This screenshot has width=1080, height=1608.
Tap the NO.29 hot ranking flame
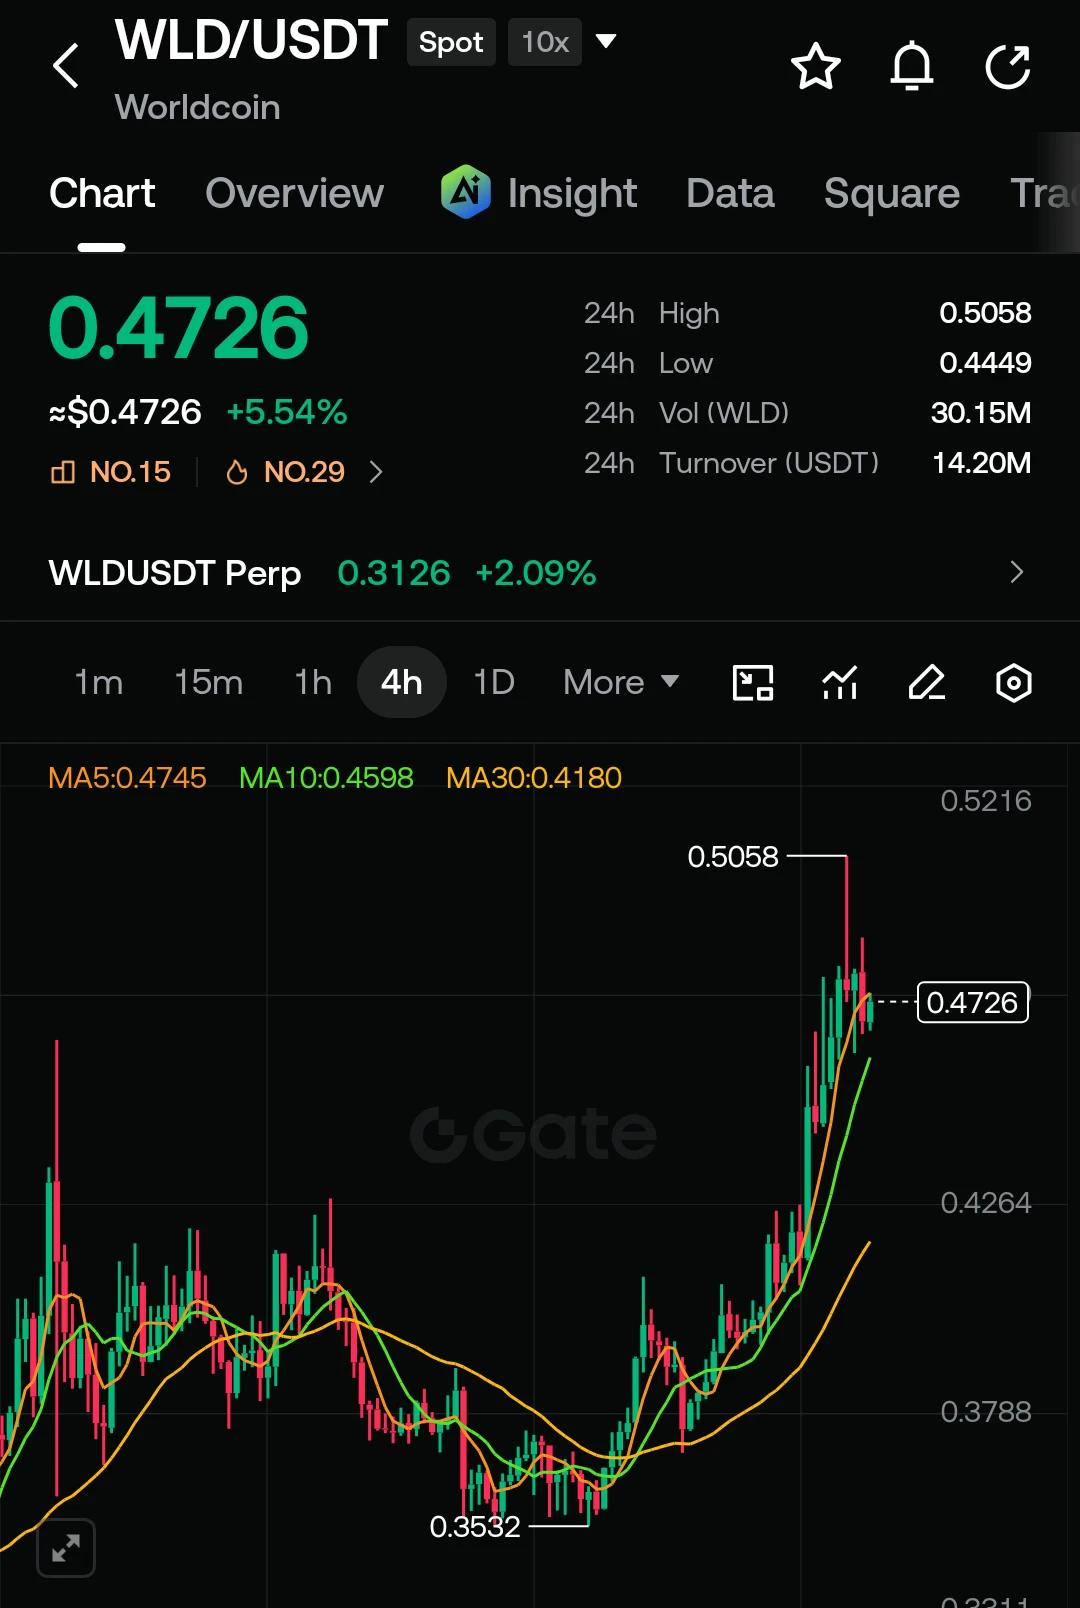coord(286,472)
